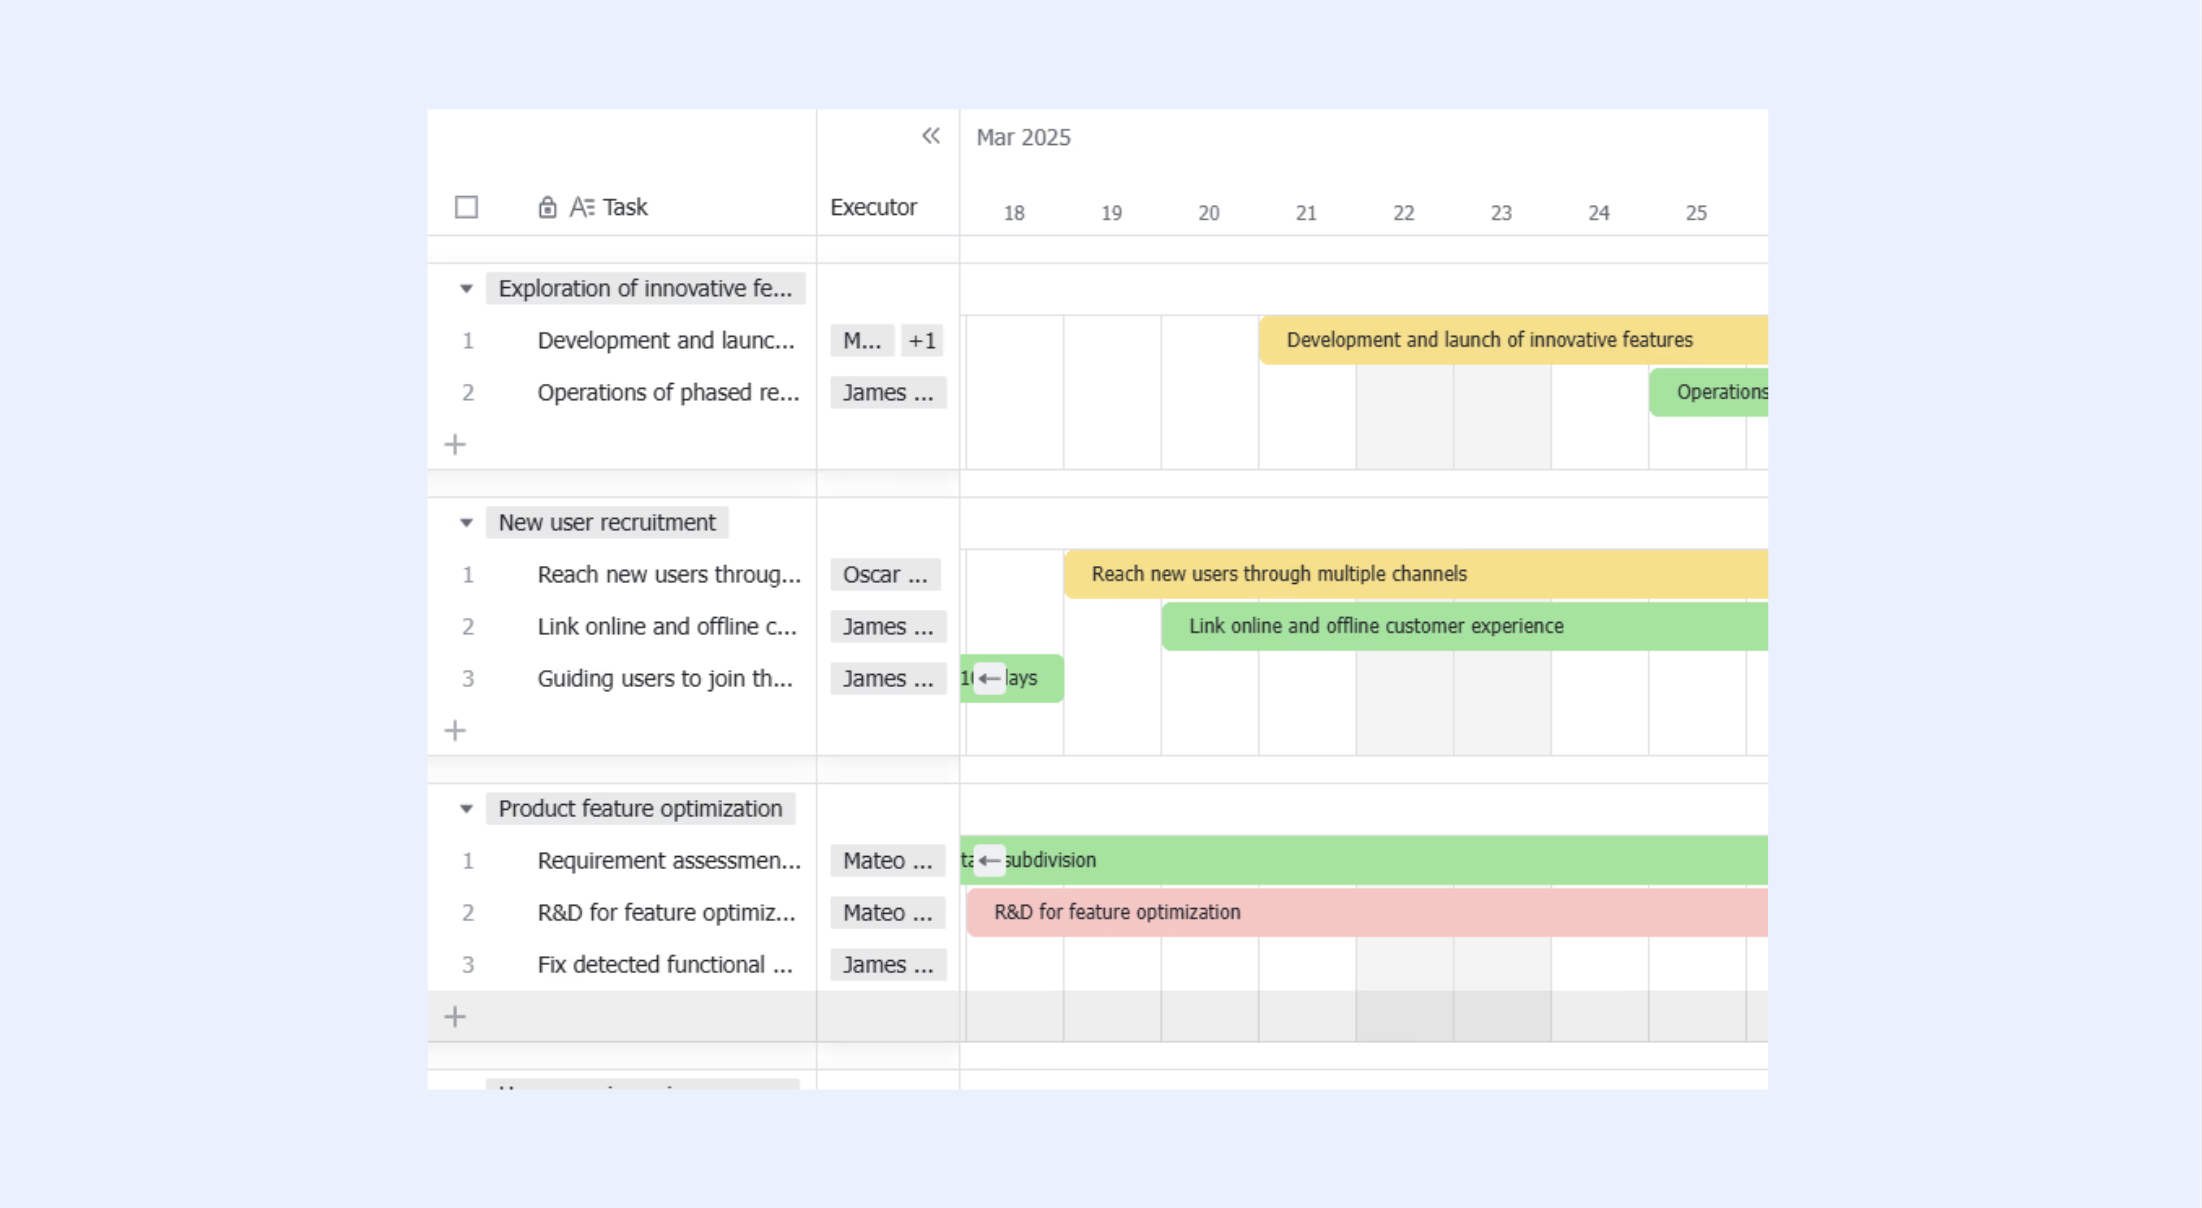
Task: Collapse the New user recruitment group
Action: point(466,522)
